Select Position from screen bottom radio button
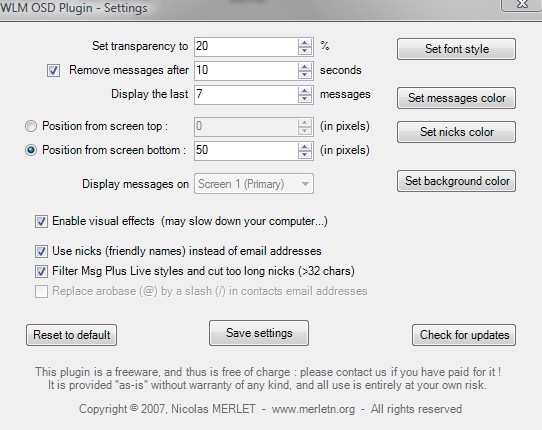Image resolution: width=542 pixels, height=430 pixels. [x=31, y=150]
